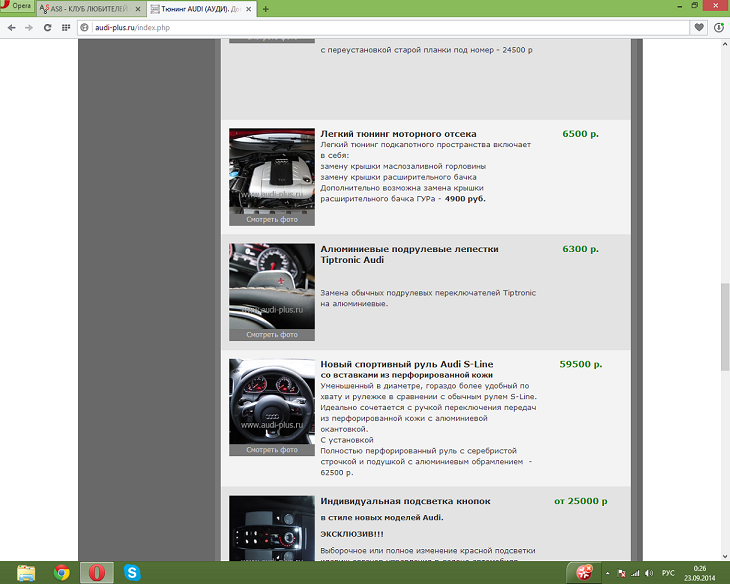Open Skype from the taskbar
Screen dimensions: 730x584
pyautogui.click(x=132, y=572)
